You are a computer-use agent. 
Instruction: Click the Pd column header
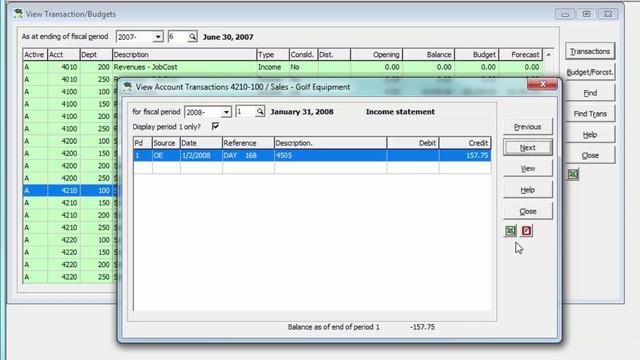tap(143, 143)
